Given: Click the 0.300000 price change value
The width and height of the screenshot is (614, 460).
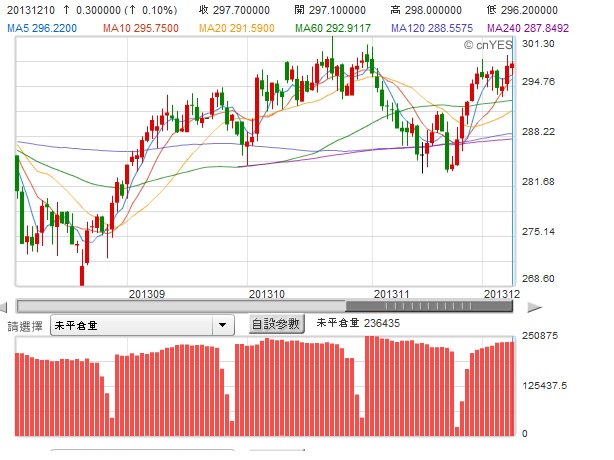Looking at the screenshot, I should [x=98, y=10].
